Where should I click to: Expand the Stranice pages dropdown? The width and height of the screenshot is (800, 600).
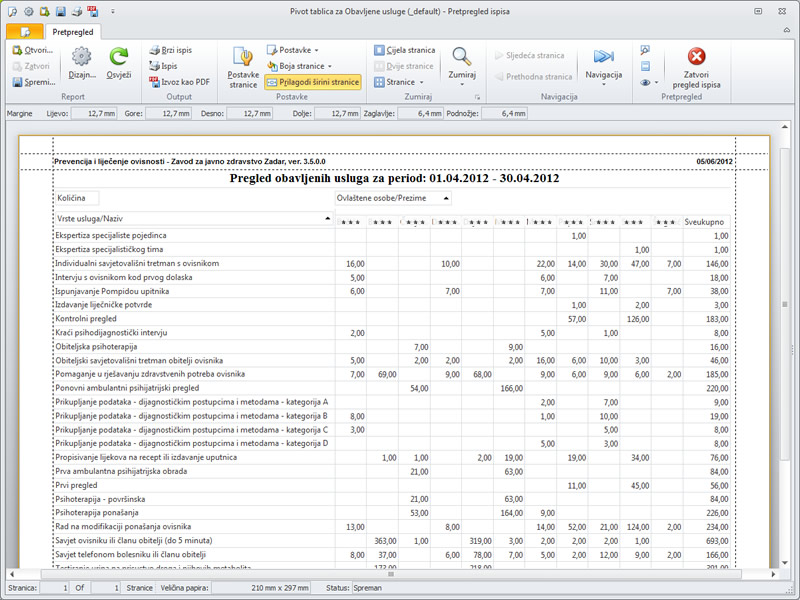click(399, 82)
